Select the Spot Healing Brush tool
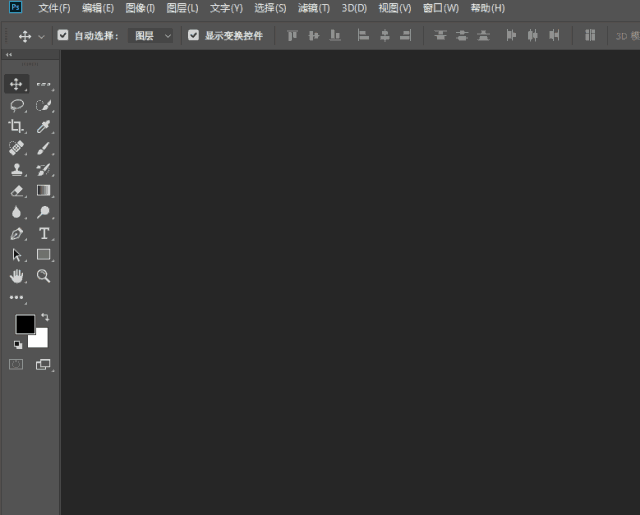This screenshot has height=515, width=640. [16, 148]
